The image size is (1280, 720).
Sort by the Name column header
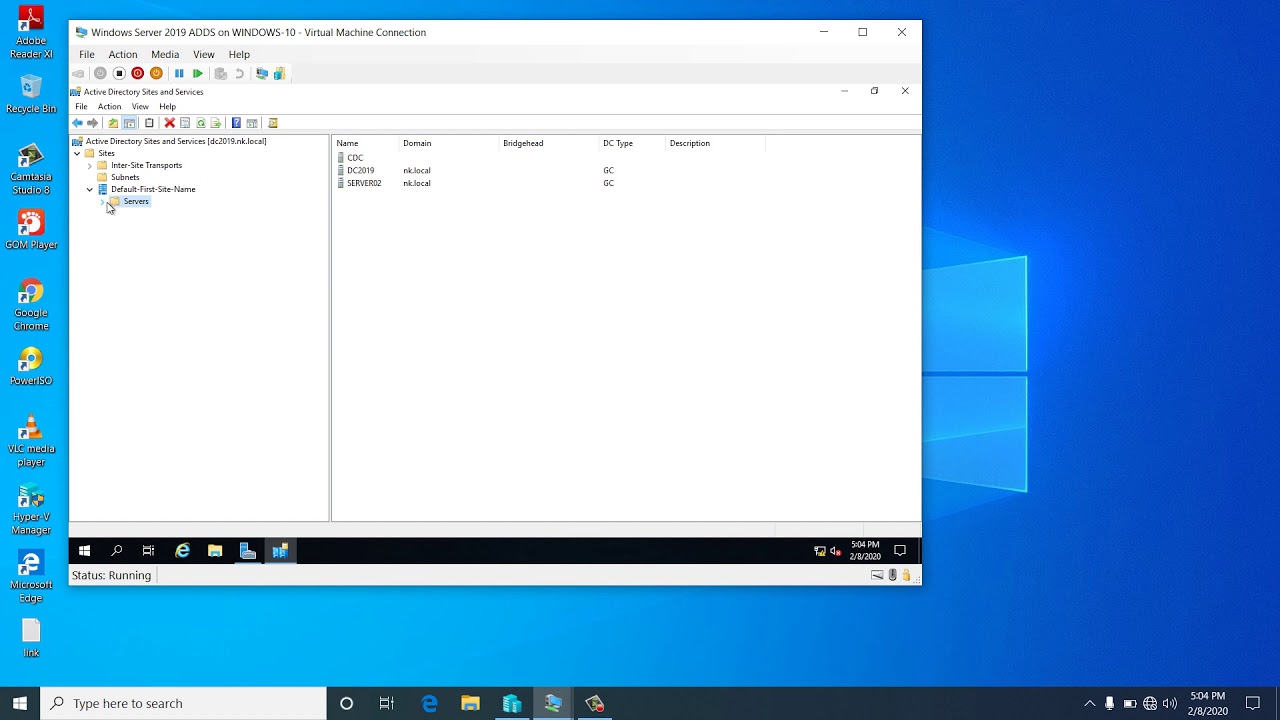coord(366,144)
